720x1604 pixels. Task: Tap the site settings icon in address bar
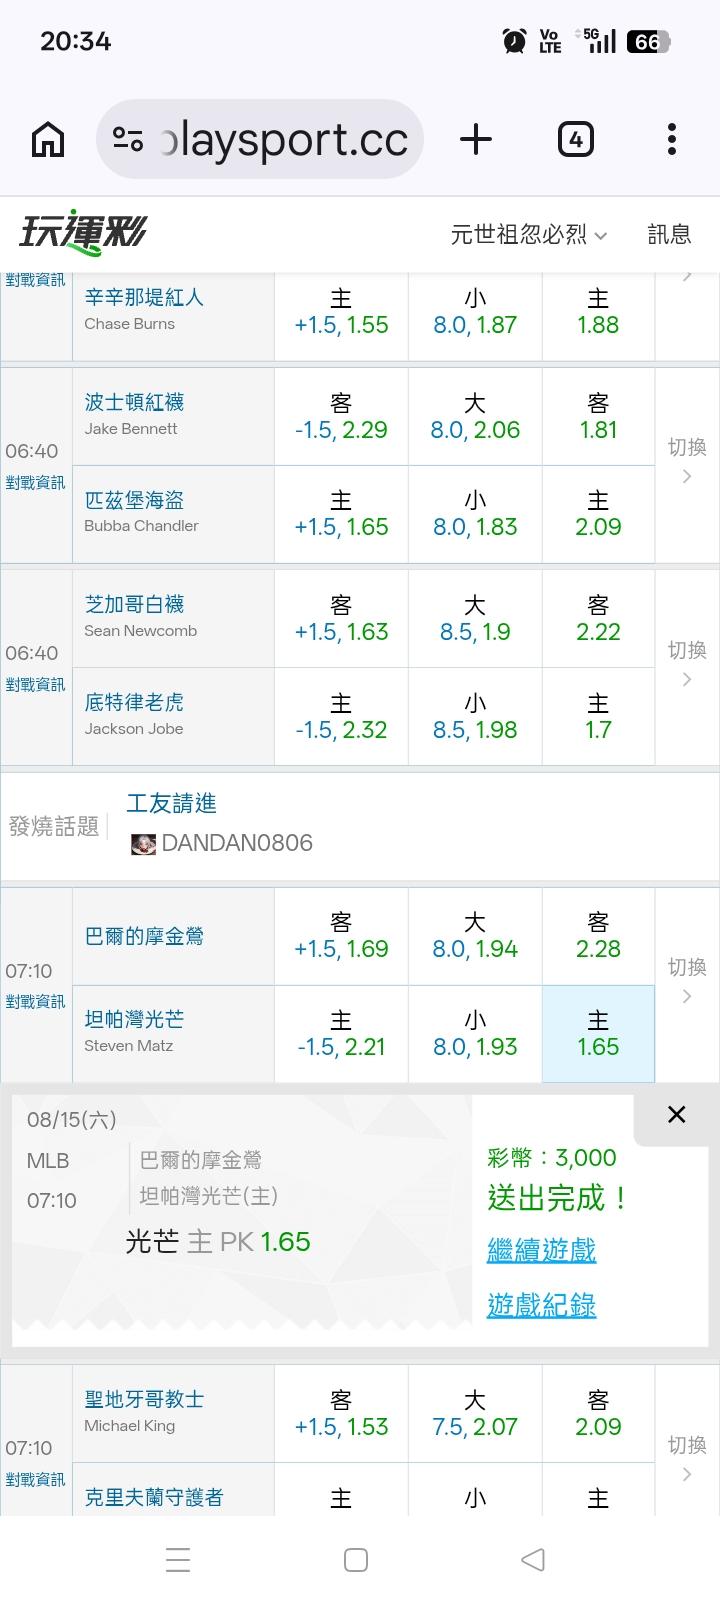click(x=128, y=139)
